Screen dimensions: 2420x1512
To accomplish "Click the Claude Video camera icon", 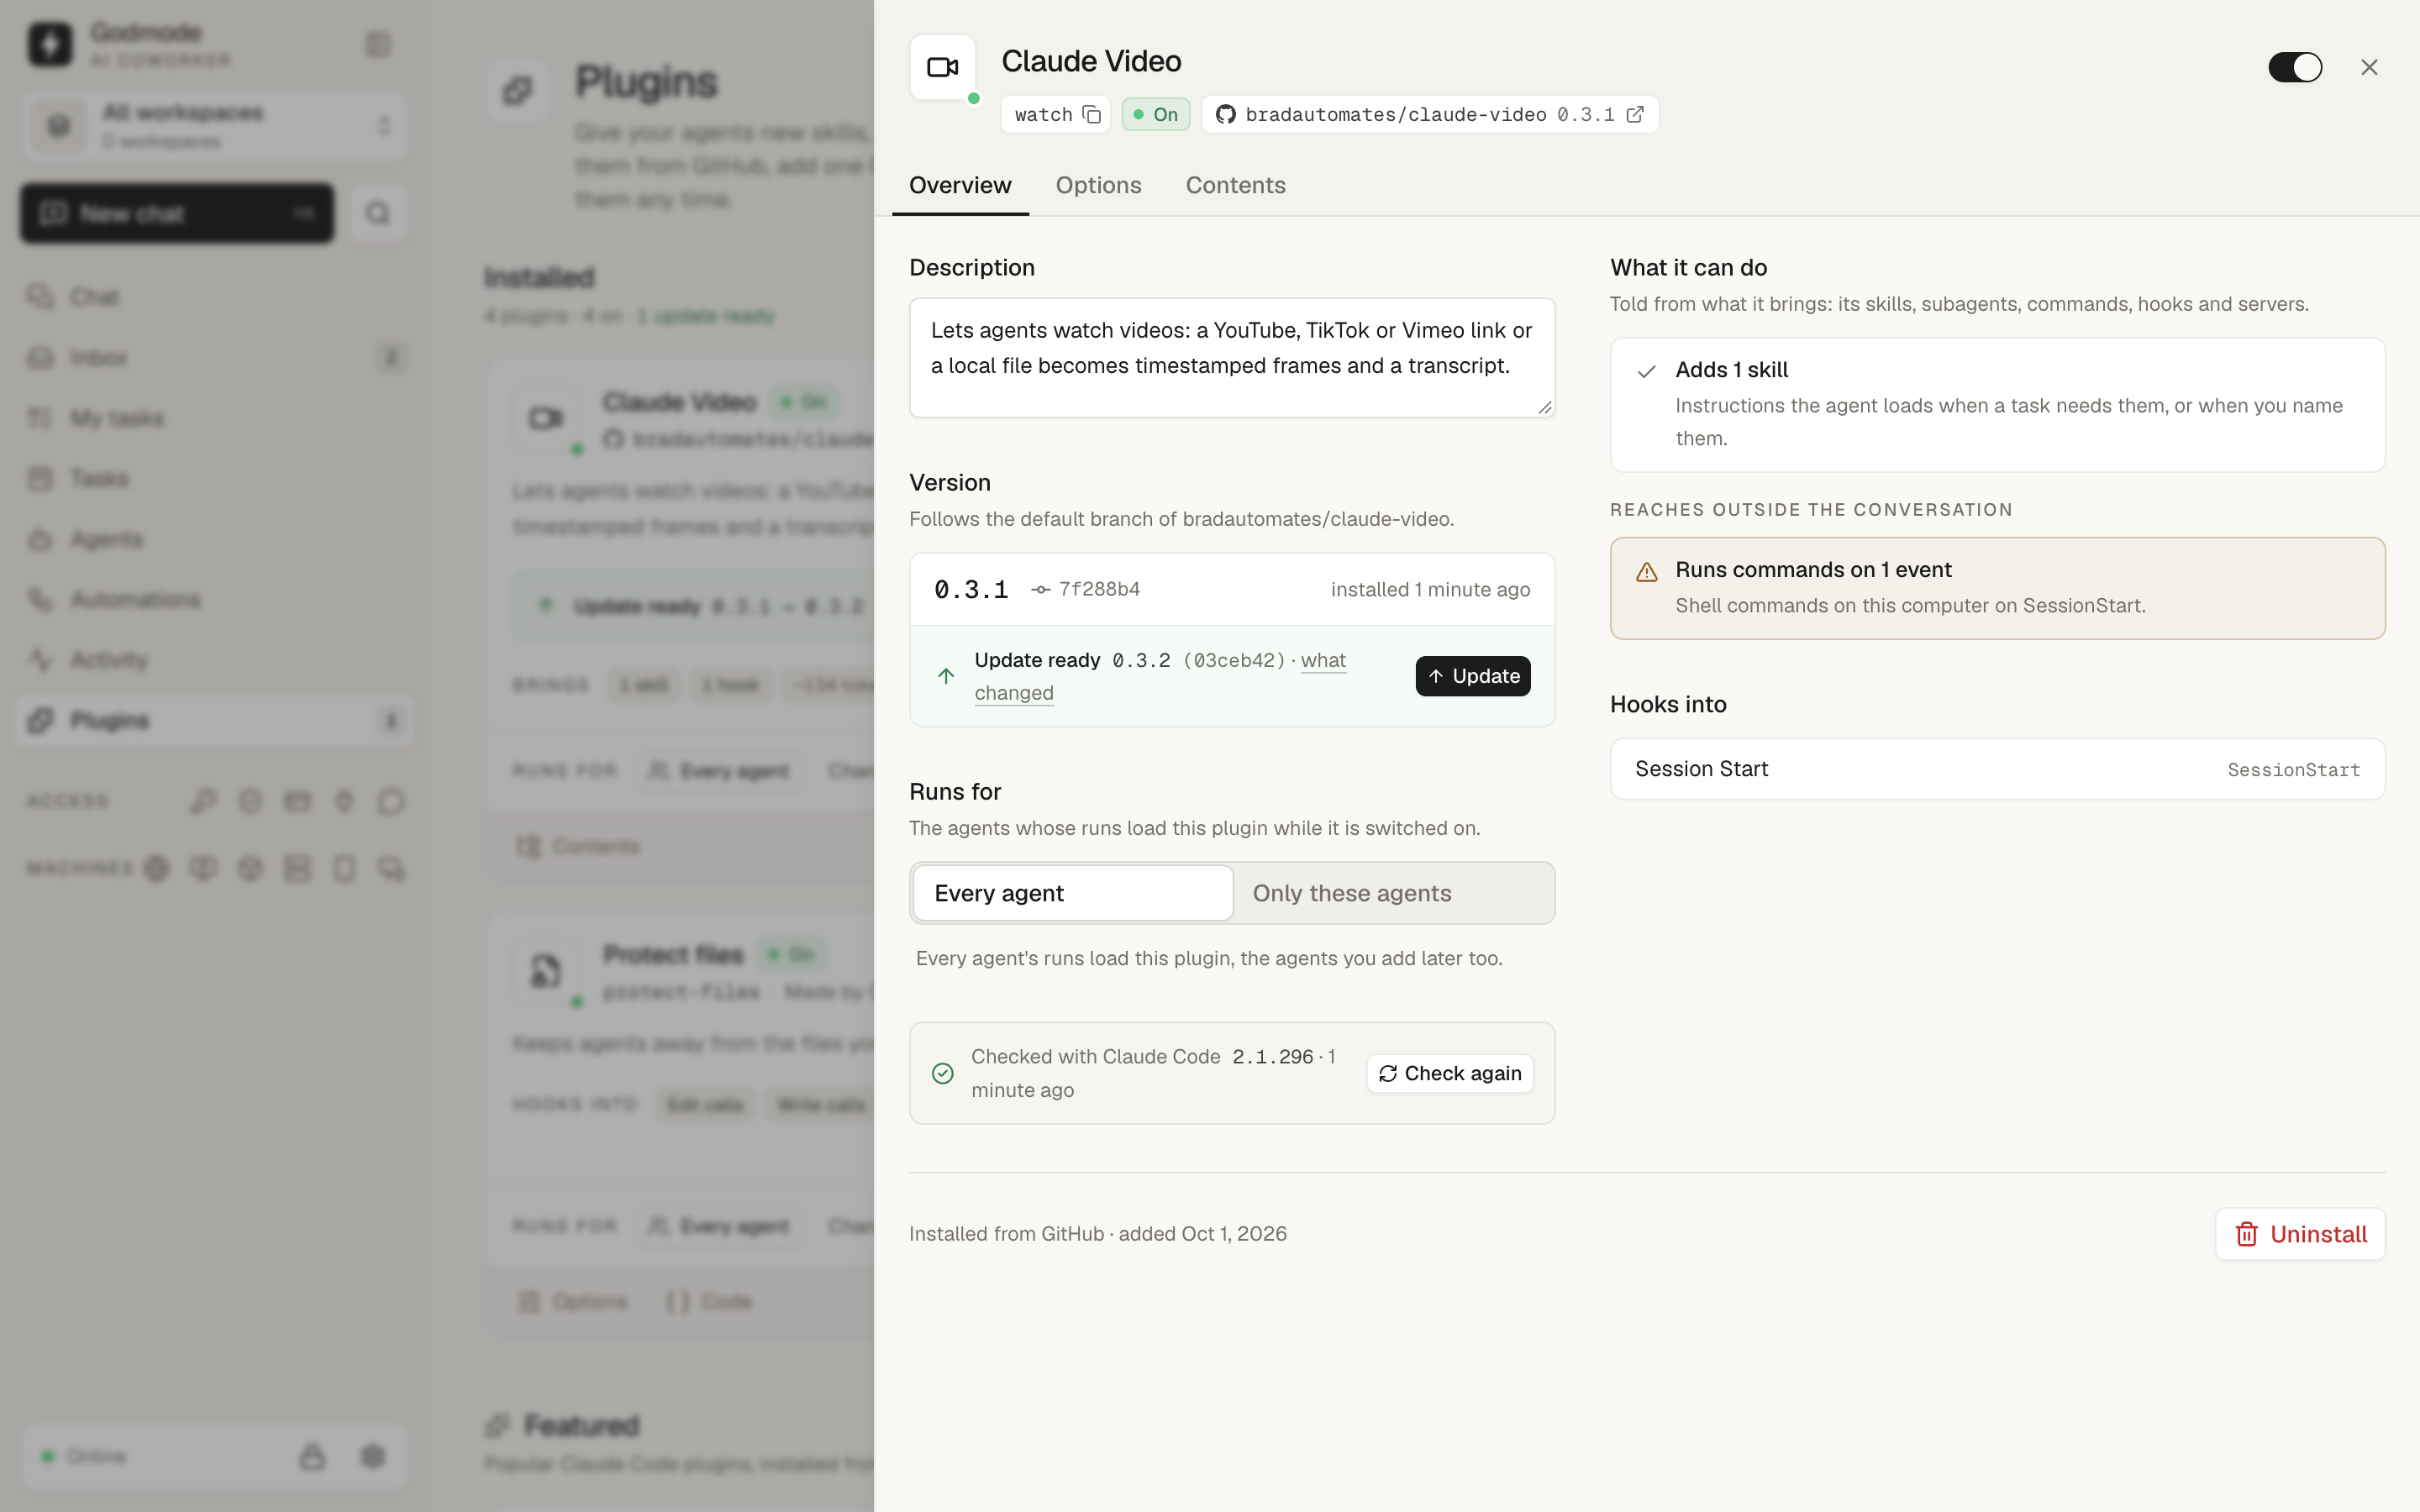I will [942, 67].
